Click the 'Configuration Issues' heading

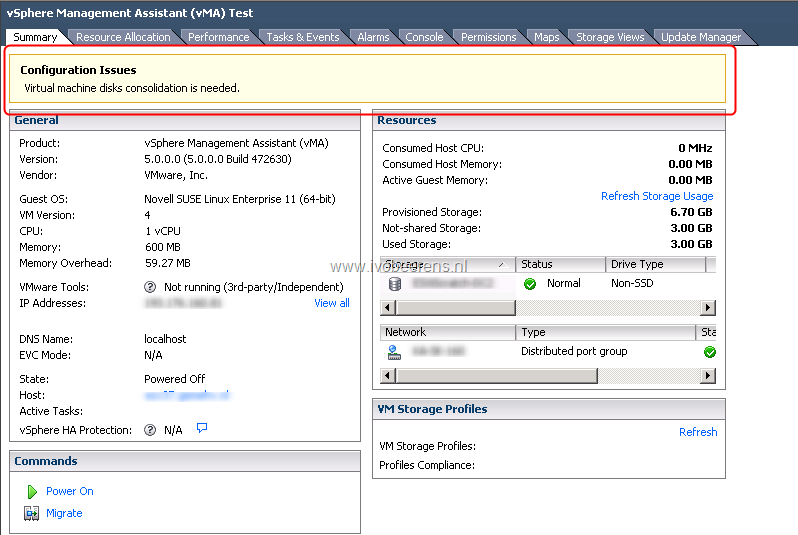[78, 70]
